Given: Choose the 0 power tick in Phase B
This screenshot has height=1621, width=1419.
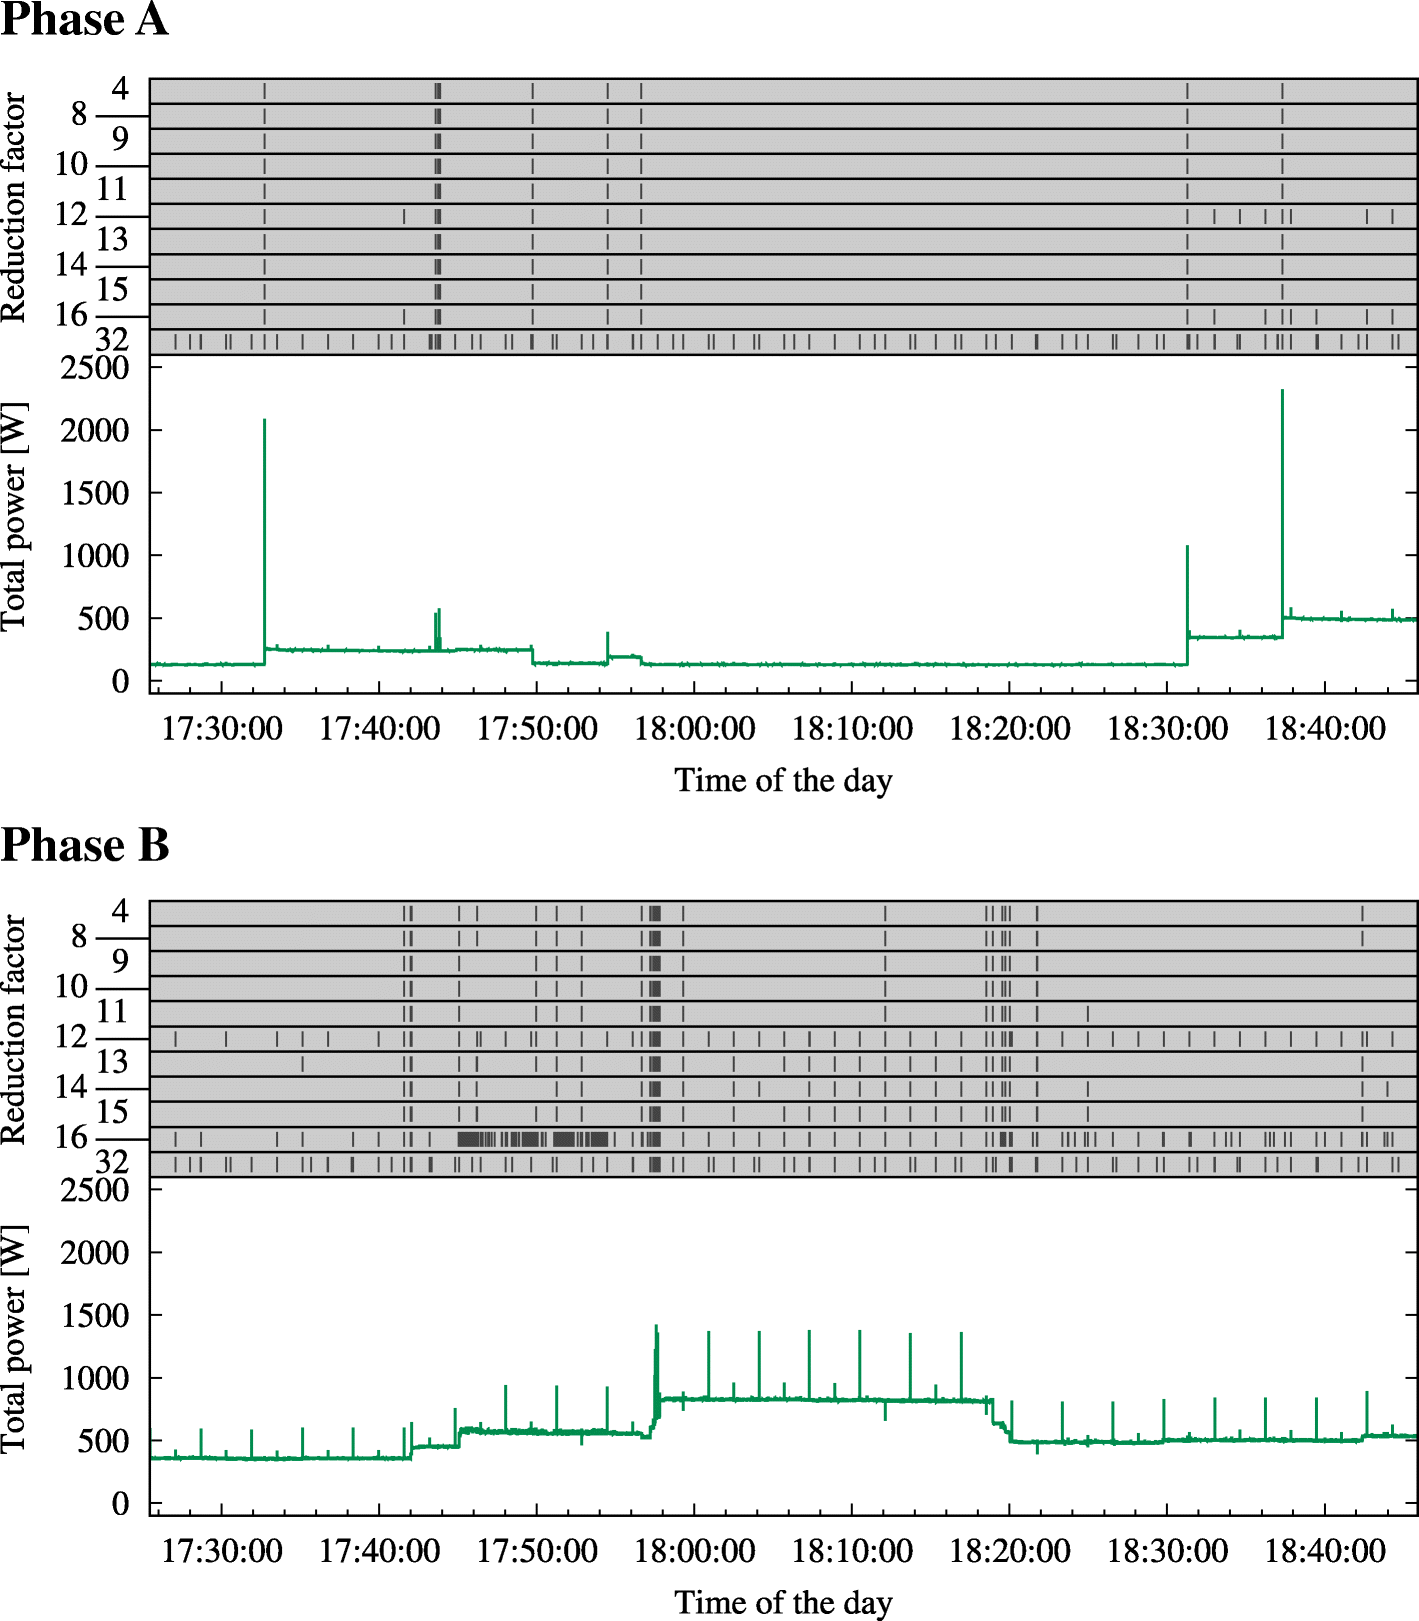Looking at the screenshot, I should [x=120, y=1504].
